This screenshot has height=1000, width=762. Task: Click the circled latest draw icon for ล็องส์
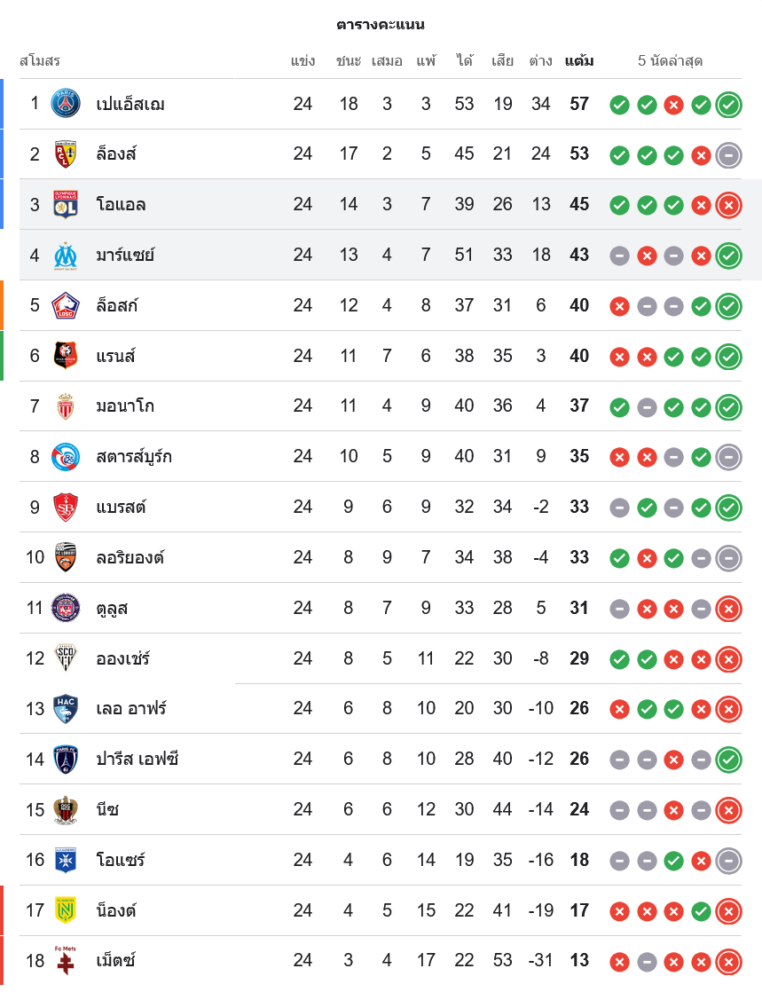pos(729,154)
